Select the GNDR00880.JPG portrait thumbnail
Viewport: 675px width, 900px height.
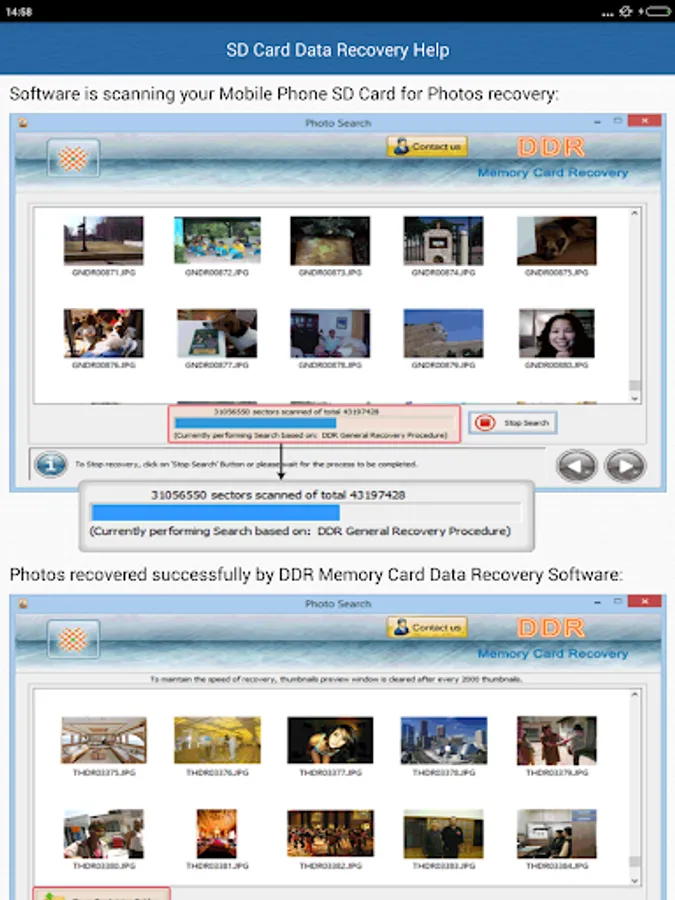556,333
